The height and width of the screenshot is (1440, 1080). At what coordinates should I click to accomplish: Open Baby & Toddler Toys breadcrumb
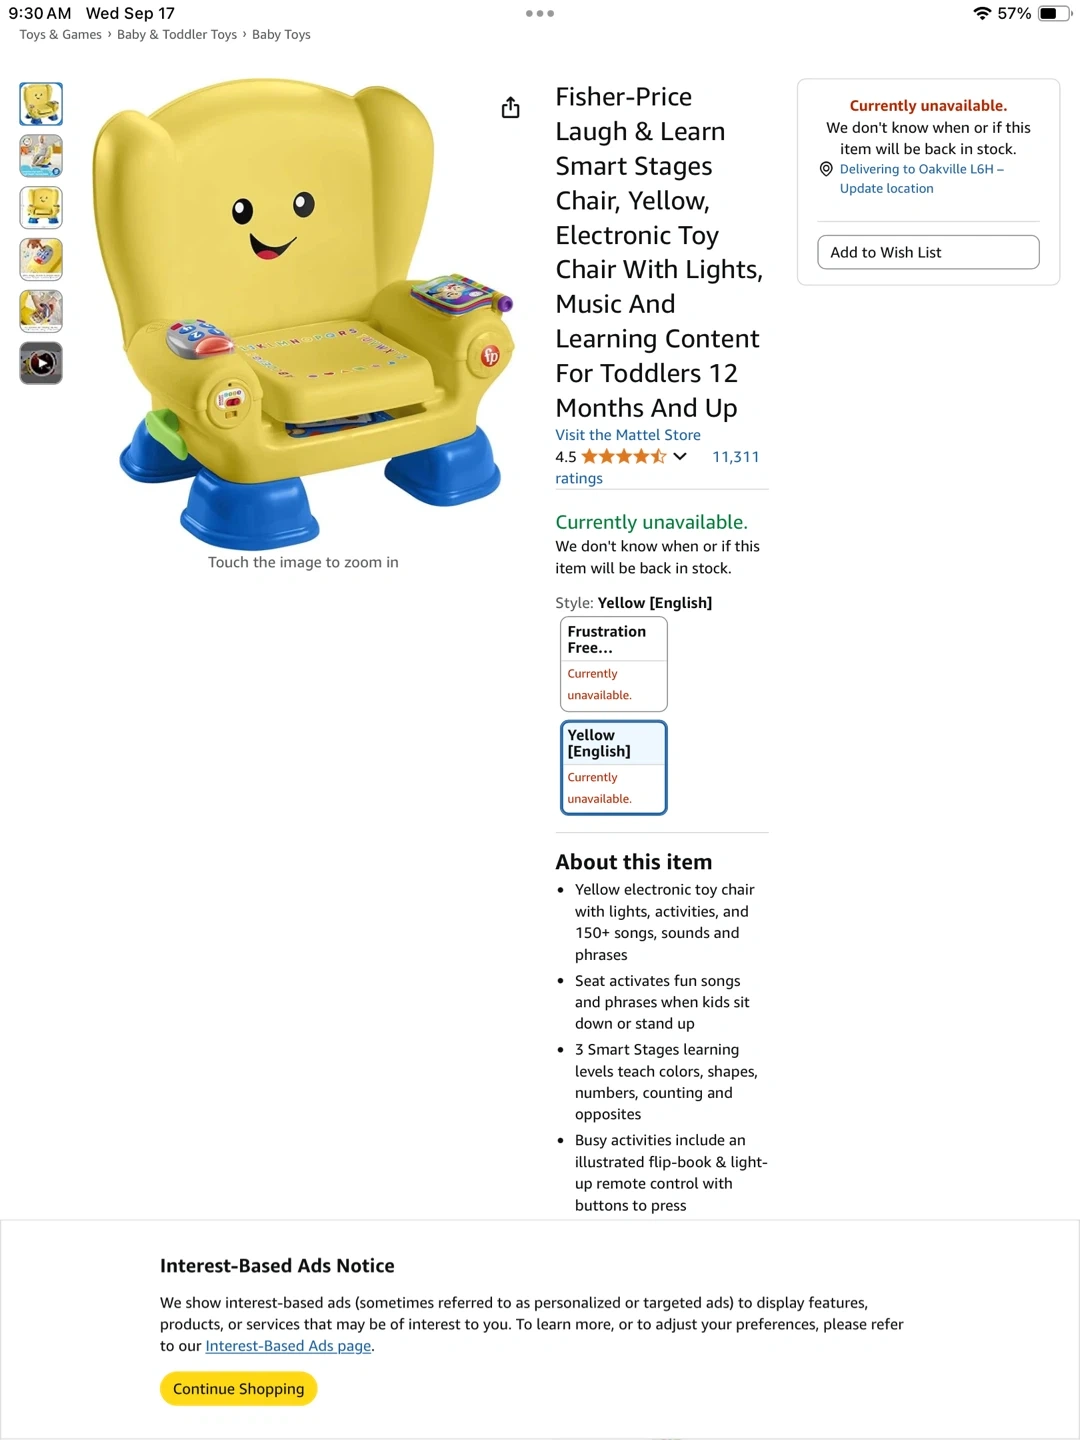click(x=177, y=34)
